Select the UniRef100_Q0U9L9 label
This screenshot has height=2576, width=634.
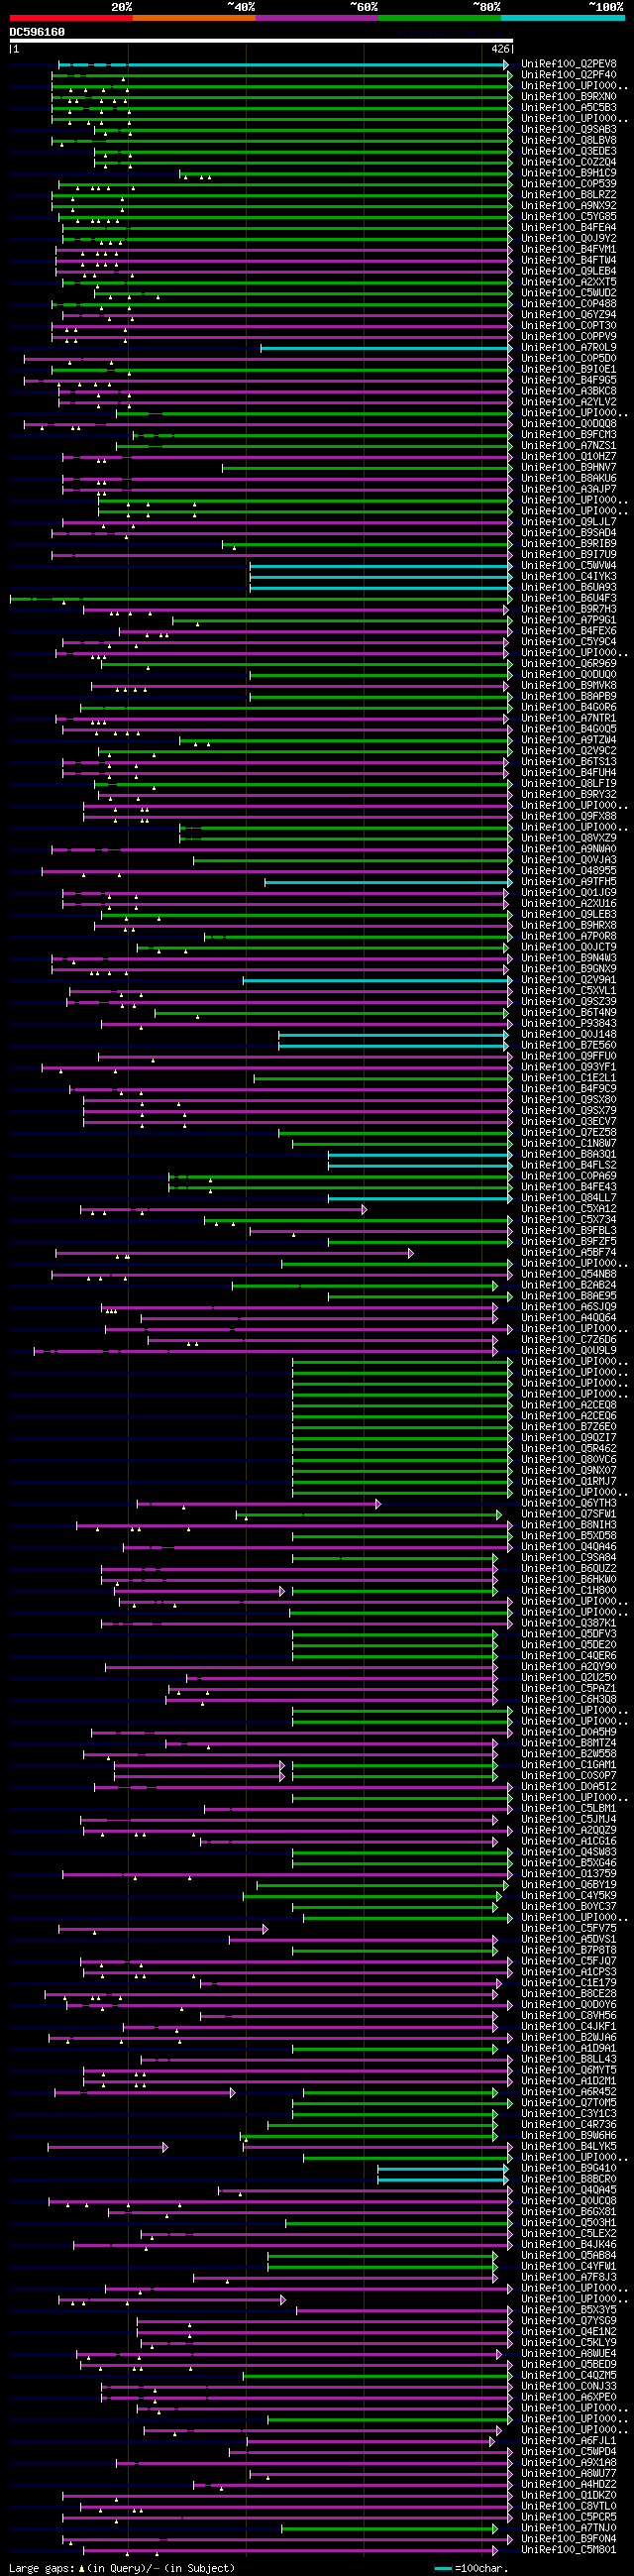[x=568, y=1351]
